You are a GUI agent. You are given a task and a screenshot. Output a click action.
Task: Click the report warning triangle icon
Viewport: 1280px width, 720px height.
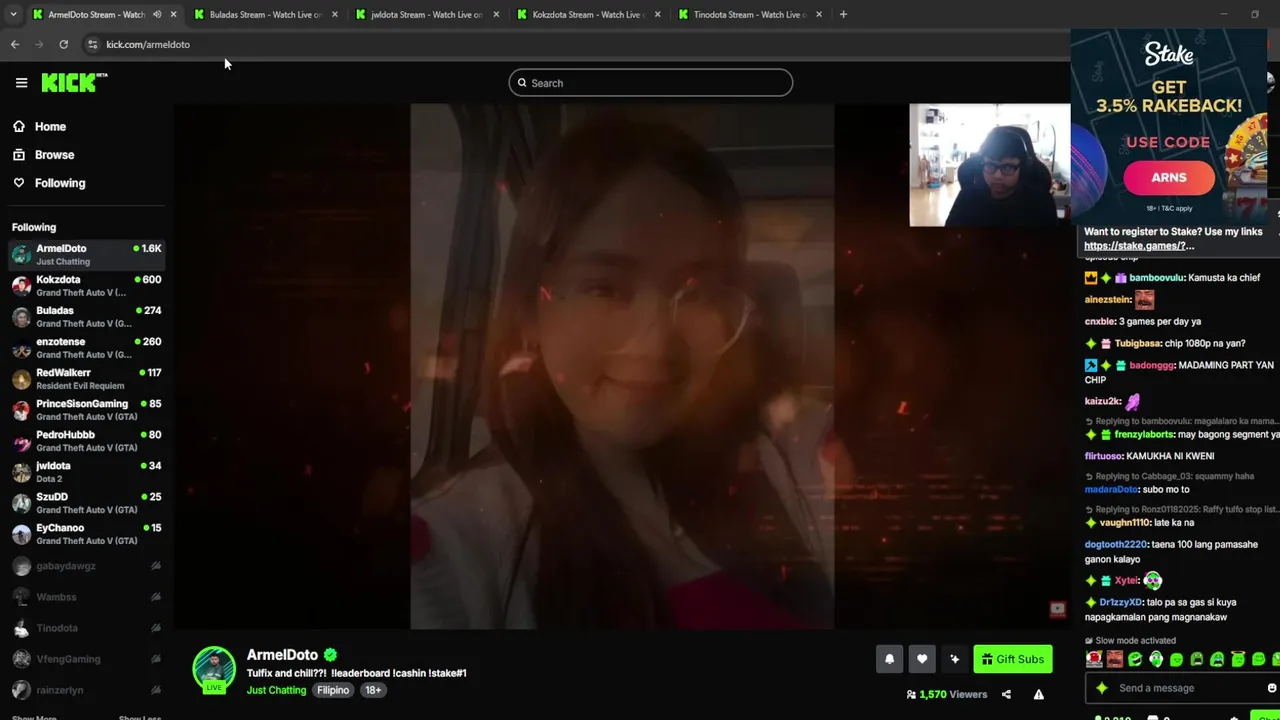1038,694
